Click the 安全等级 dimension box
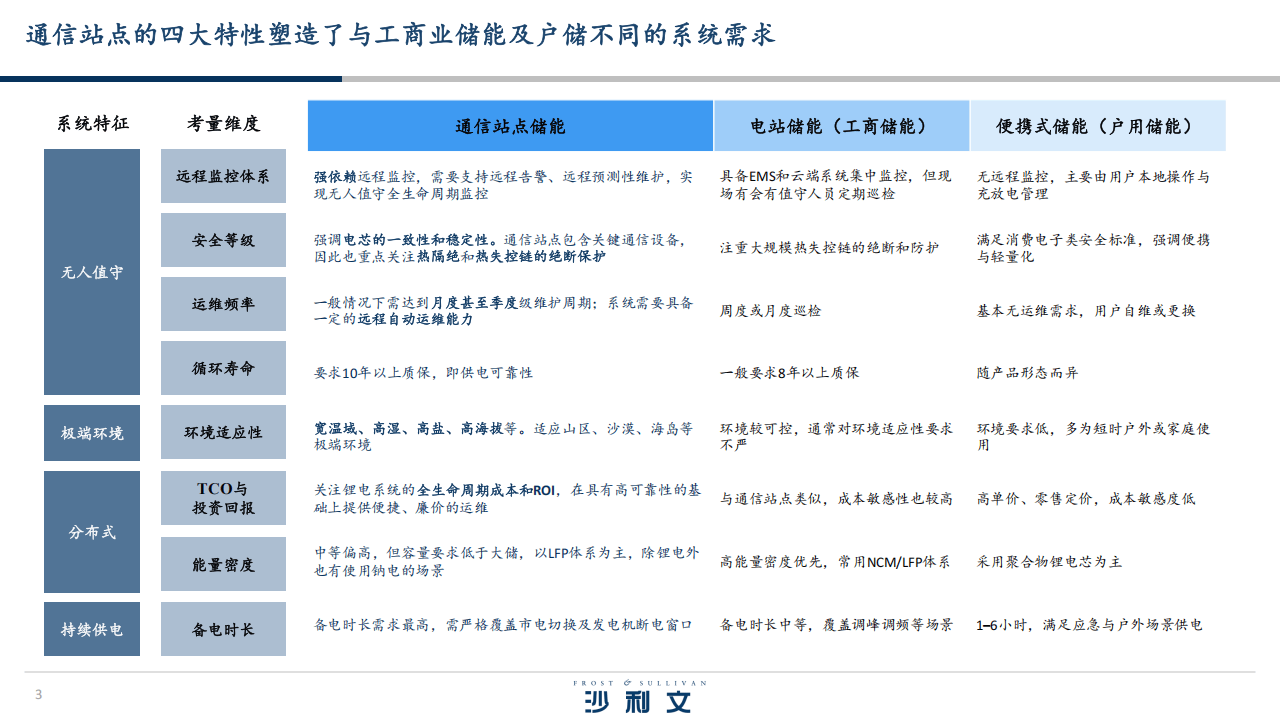Viewport: 1280px width, 720px height. coord(223,240)
